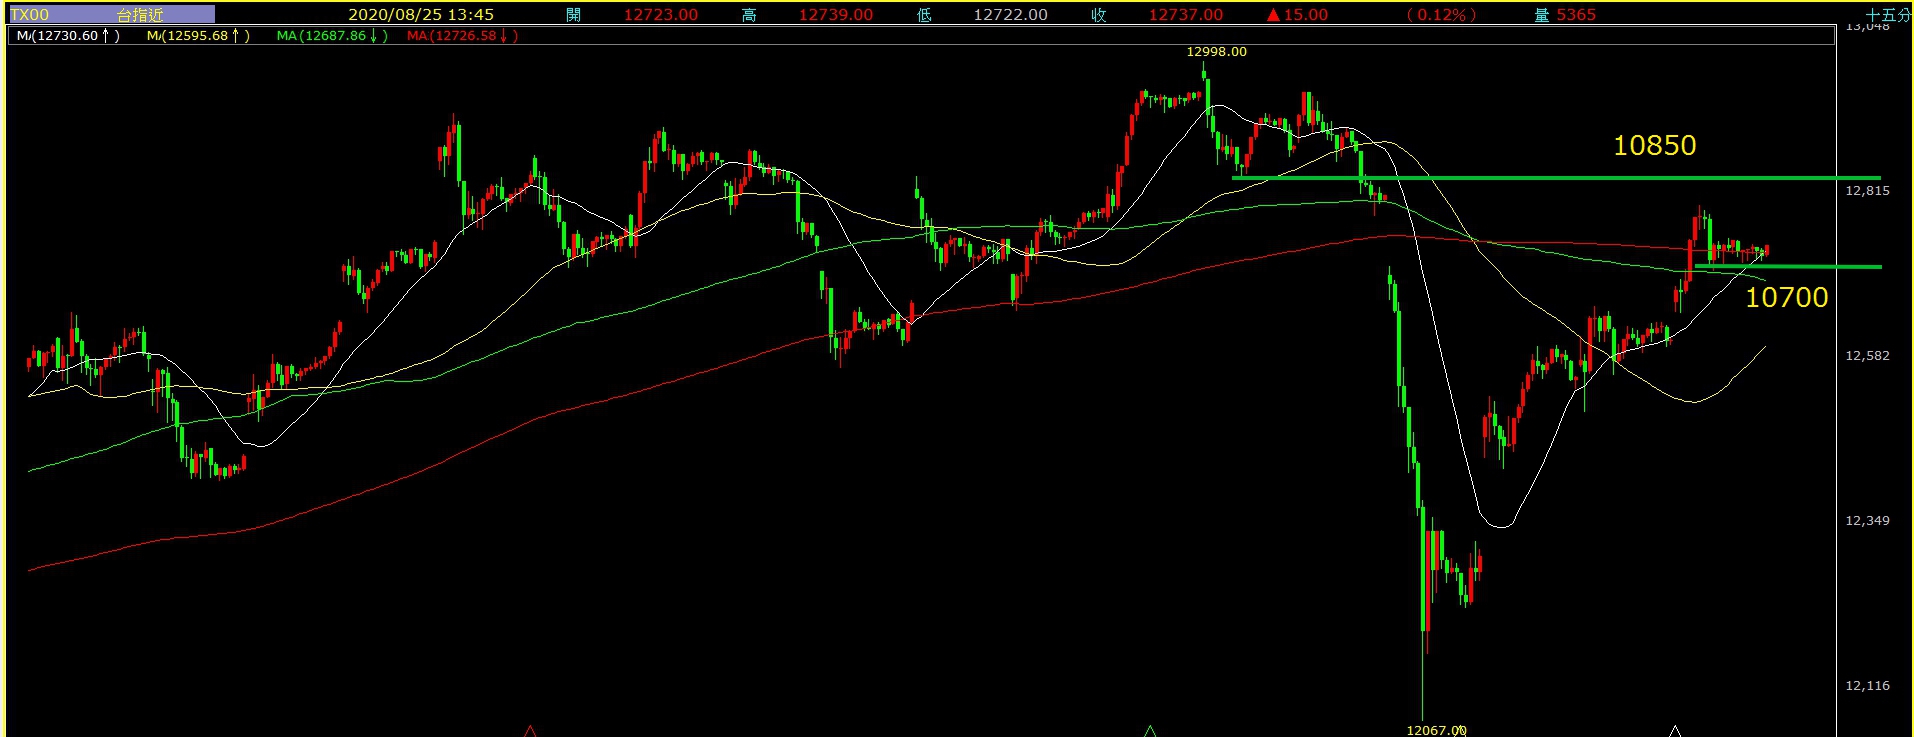Click the red triangle marker at chart bottom

pos(530,731)
